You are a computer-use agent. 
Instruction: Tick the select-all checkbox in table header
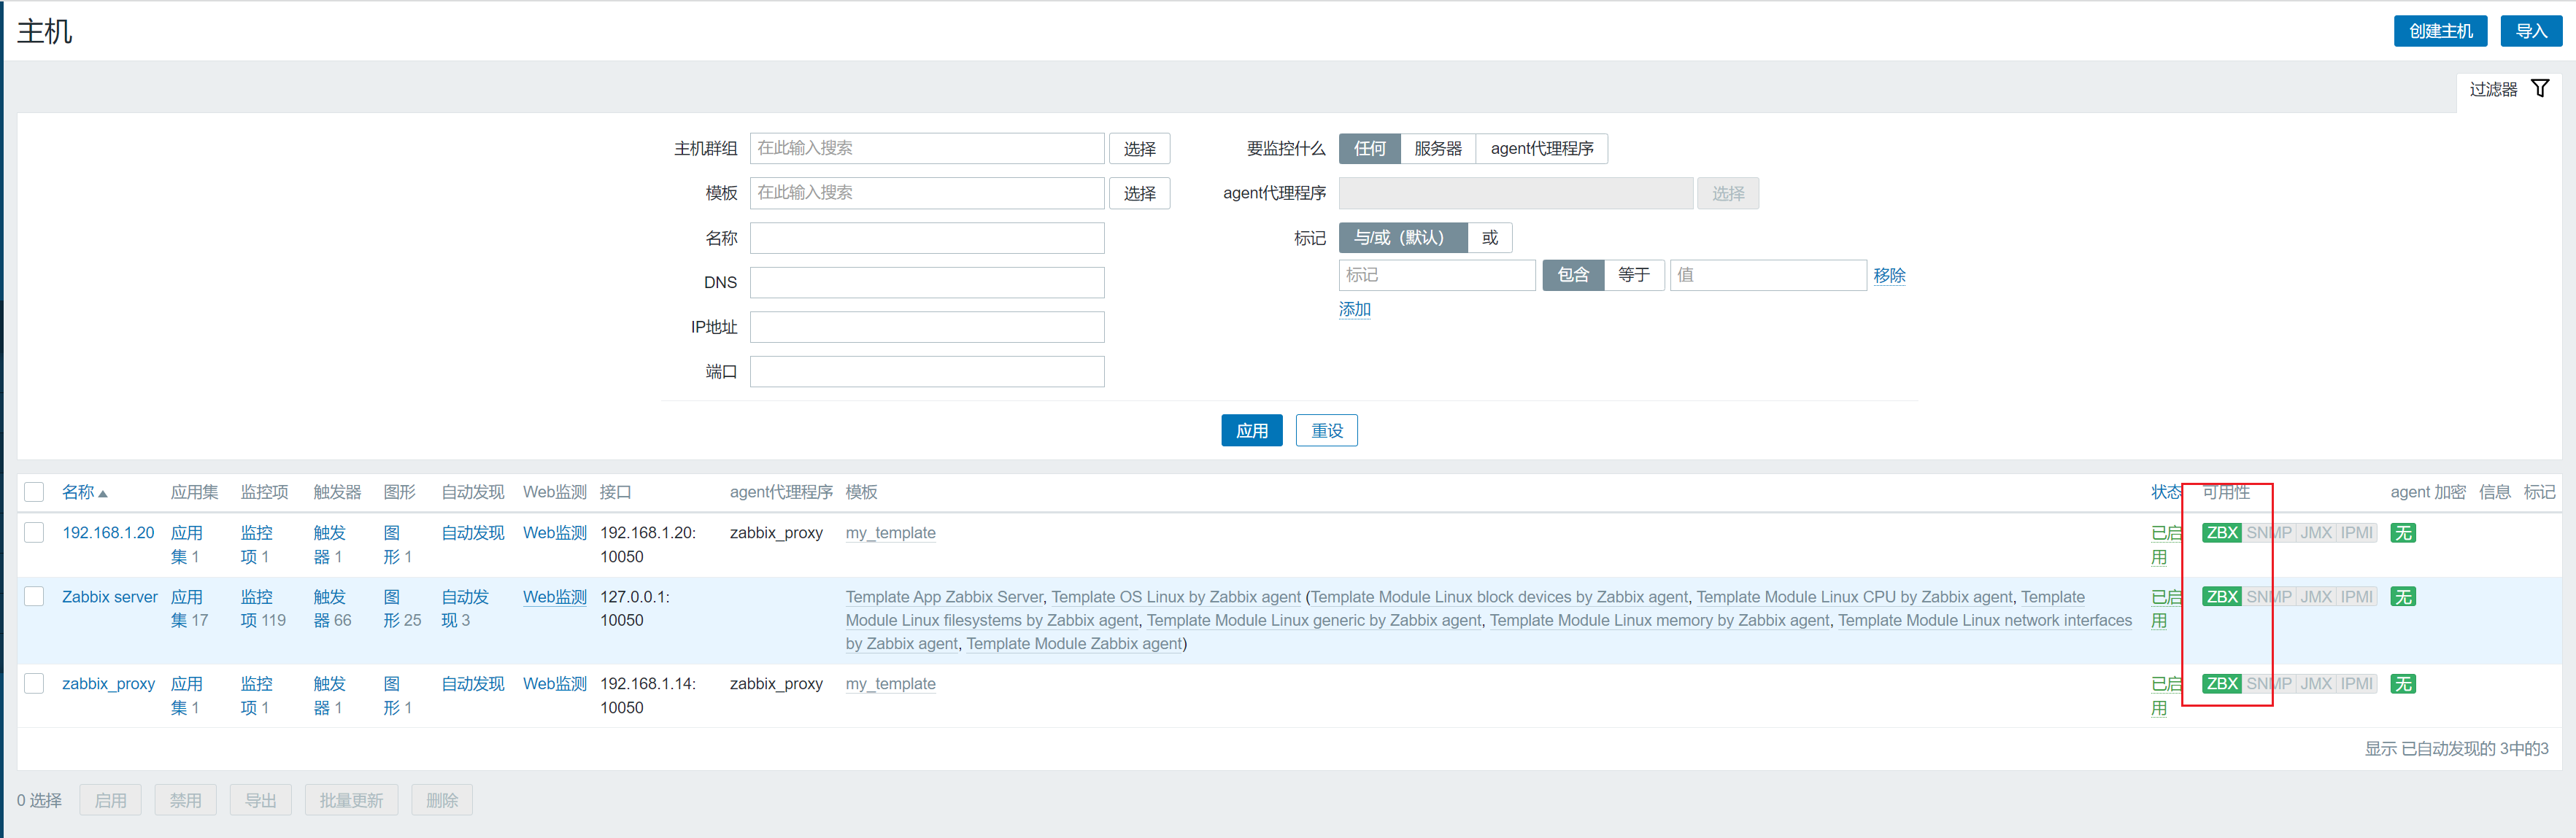[34, 492]
